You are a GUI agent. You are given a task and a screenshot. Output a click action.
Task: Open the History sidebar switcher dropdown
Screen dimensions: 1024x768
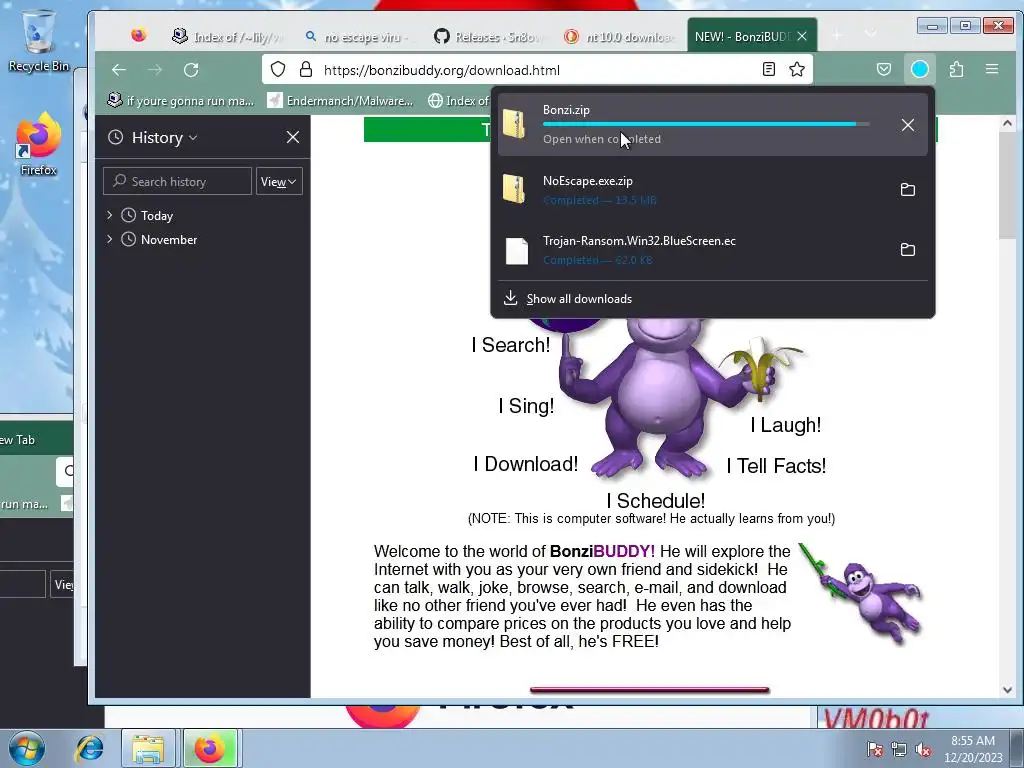click(x=165, y=137)
